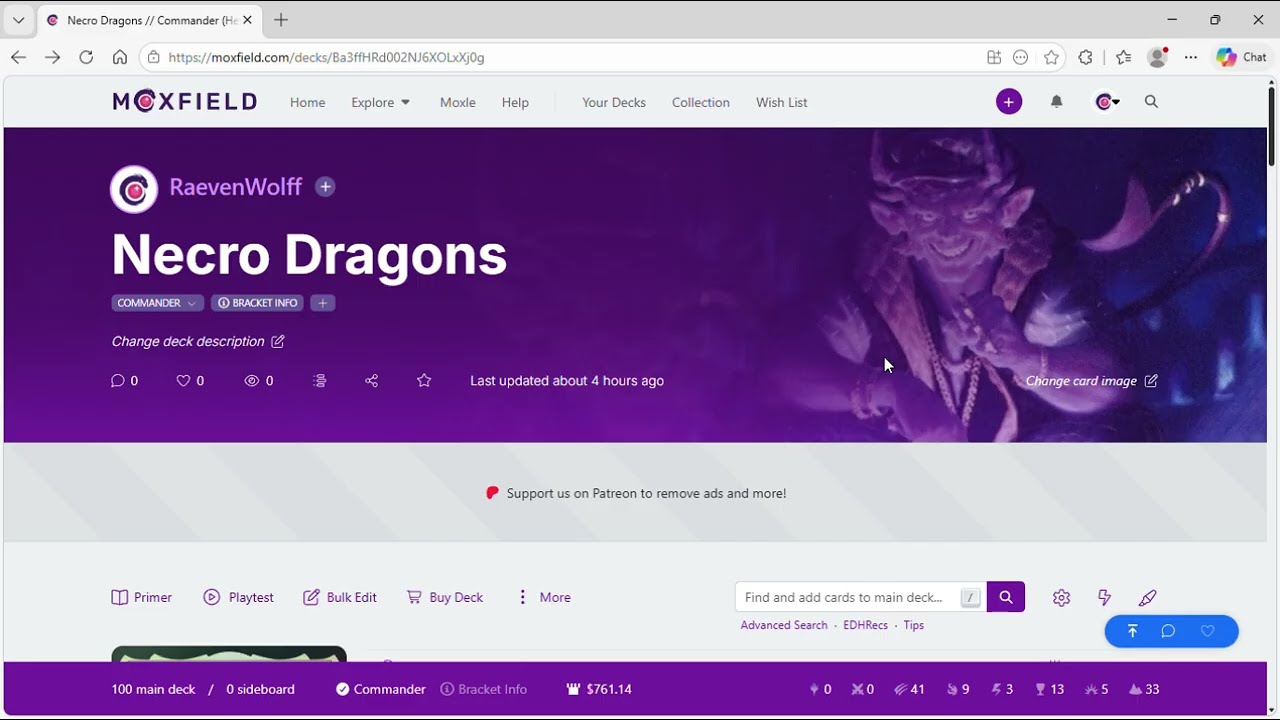Open the create new deck plus button
Screen dimensions: 1280x720
click(1009, 101)
